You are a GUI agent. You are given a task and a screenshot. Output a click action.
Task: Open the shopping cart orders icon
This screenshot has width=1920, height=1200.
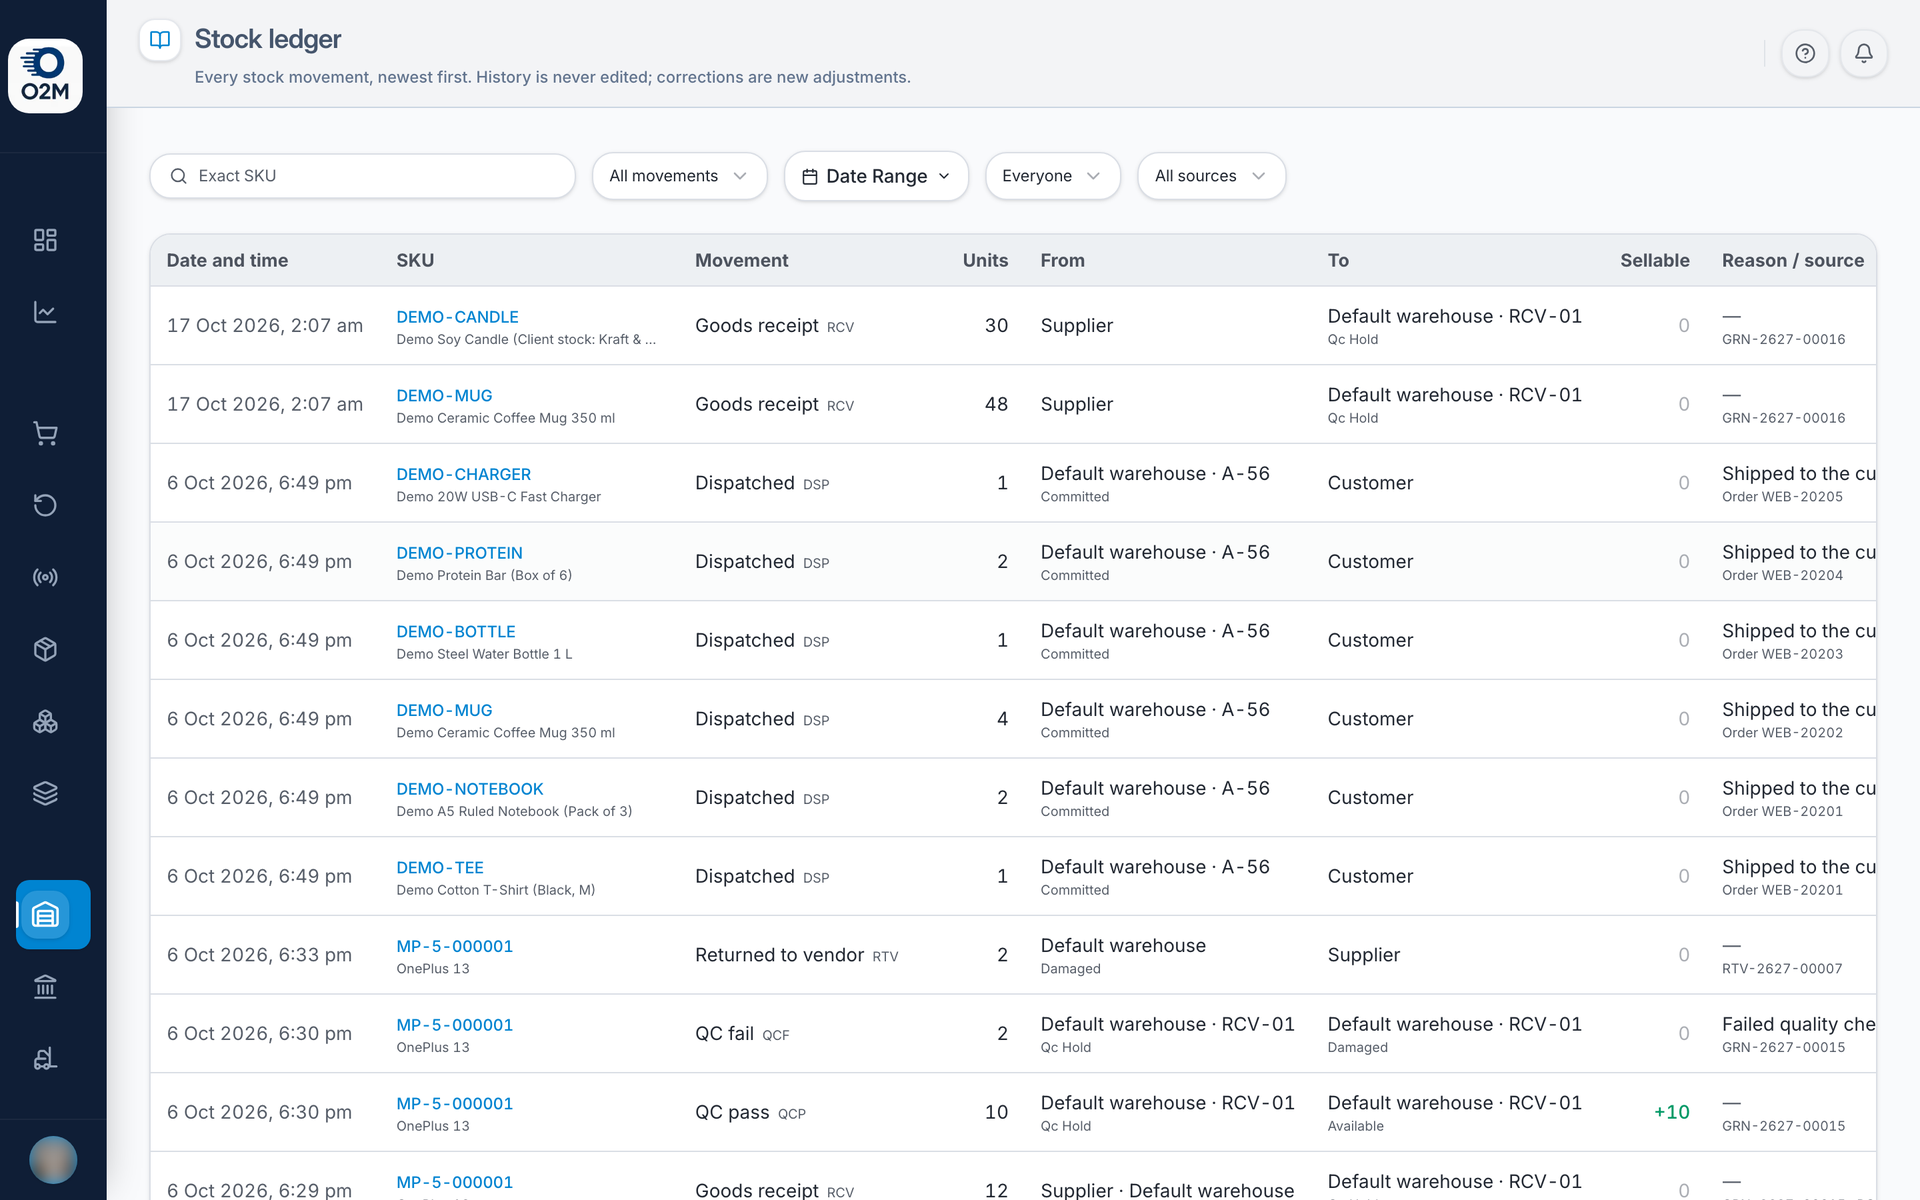pyautogui.click(x=45, y=433)
